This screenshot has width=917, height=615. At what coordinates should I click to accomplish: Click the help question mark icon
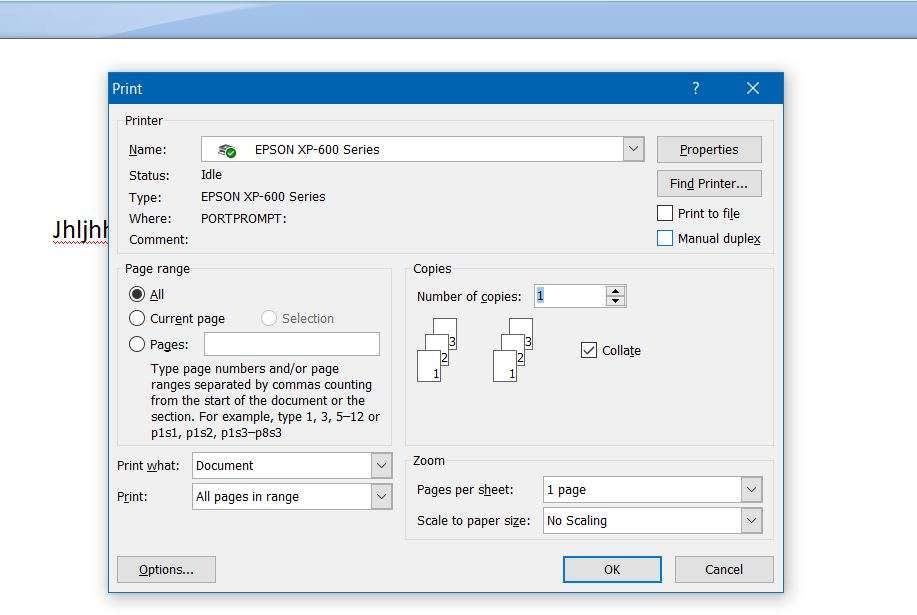(x=695, y=88)
